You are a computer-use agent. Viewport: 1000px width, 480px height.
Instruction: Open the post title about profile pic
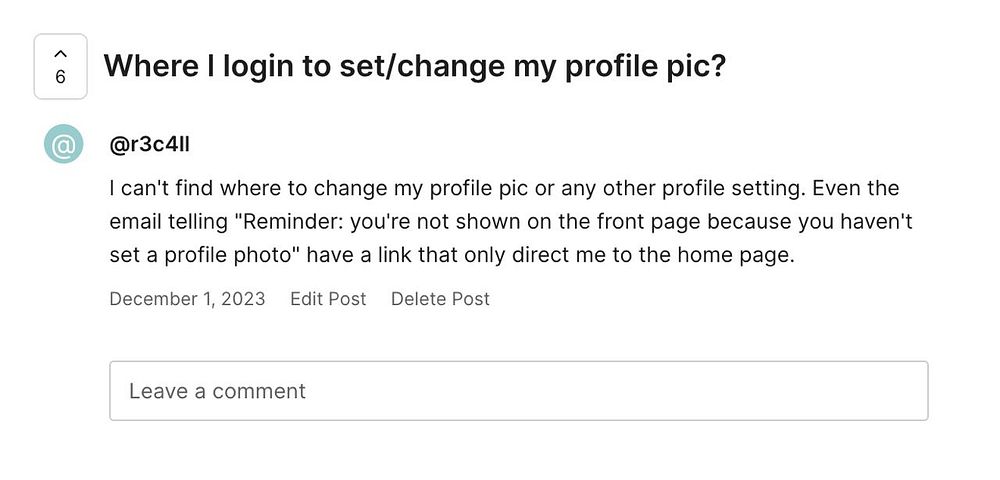pyautogui.click(x=414, y=67)
